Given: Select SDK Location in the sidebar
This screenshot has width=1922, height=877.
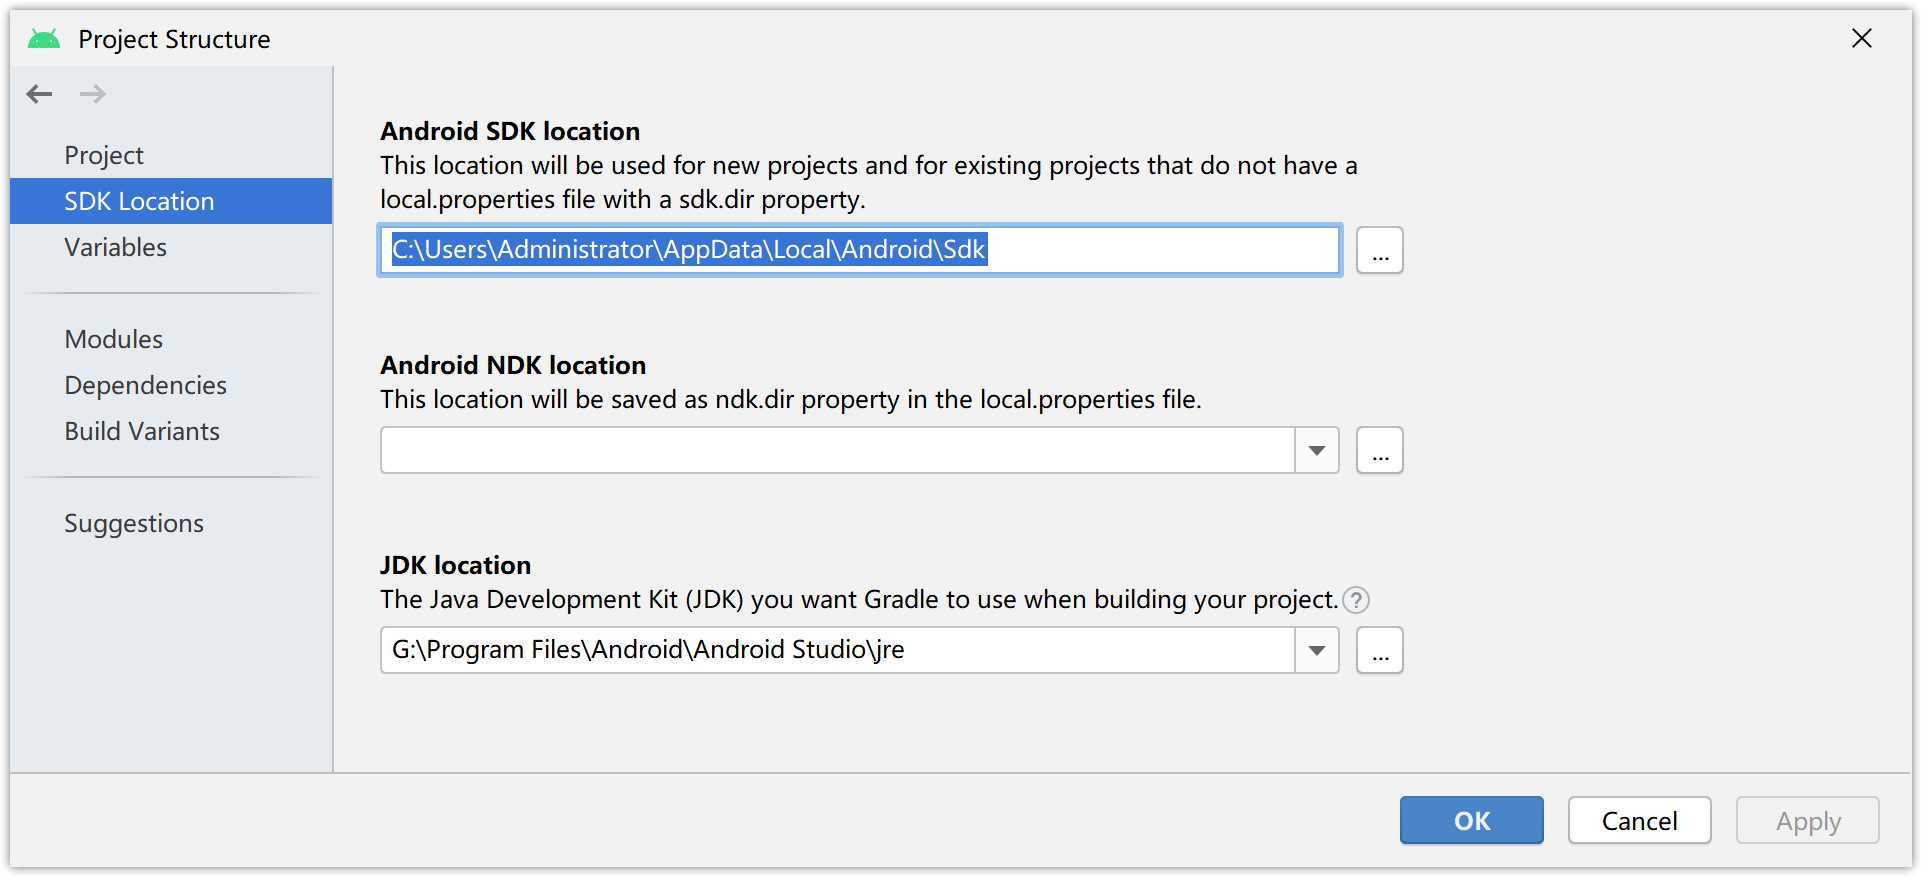Looking at the screenshot, I should tap(171, 201).
